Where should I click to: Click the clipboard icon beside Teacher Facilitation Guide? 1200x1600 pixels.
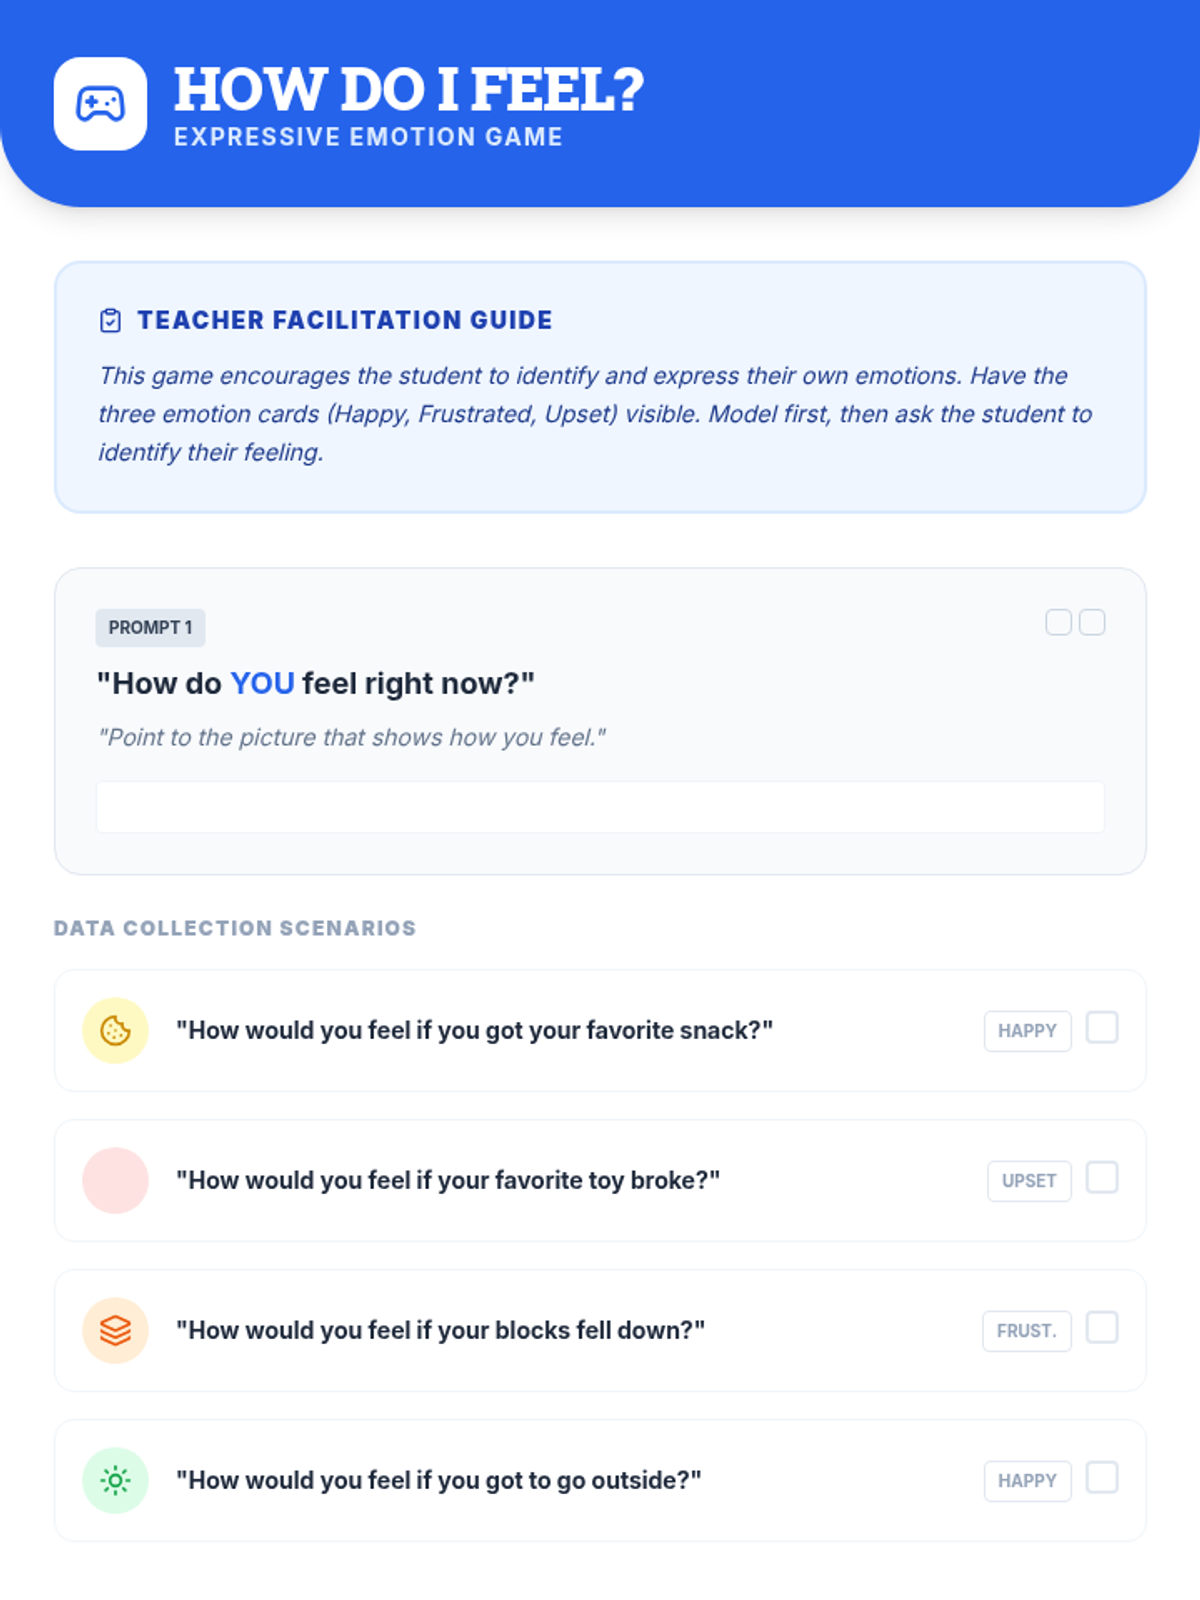[x=110, y=320]
